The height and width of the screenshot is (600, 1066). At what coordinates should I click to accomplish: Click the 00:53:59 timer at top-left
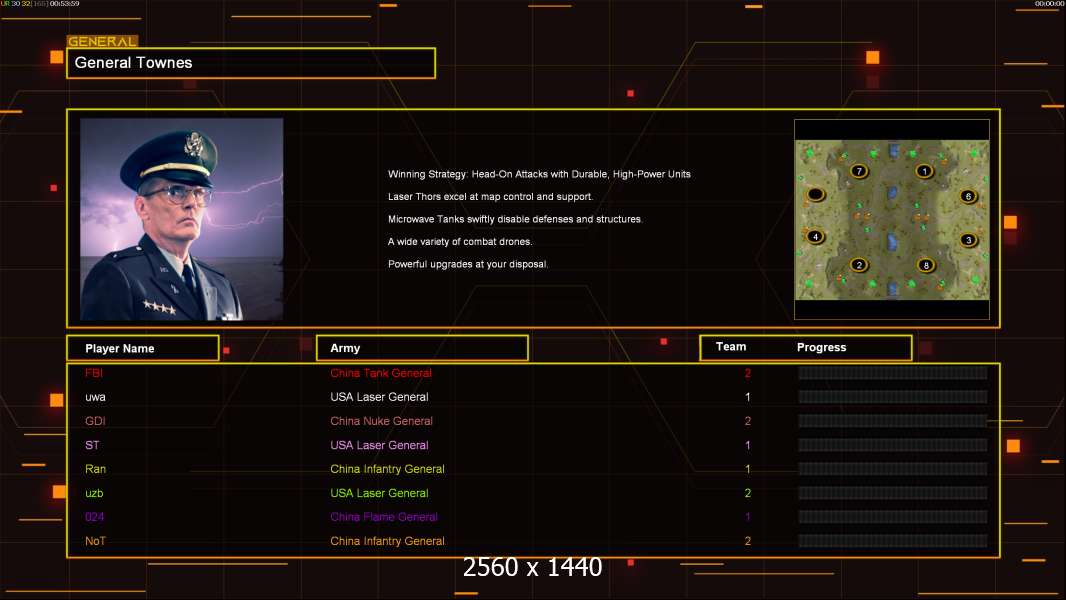[x=65, y=3]
